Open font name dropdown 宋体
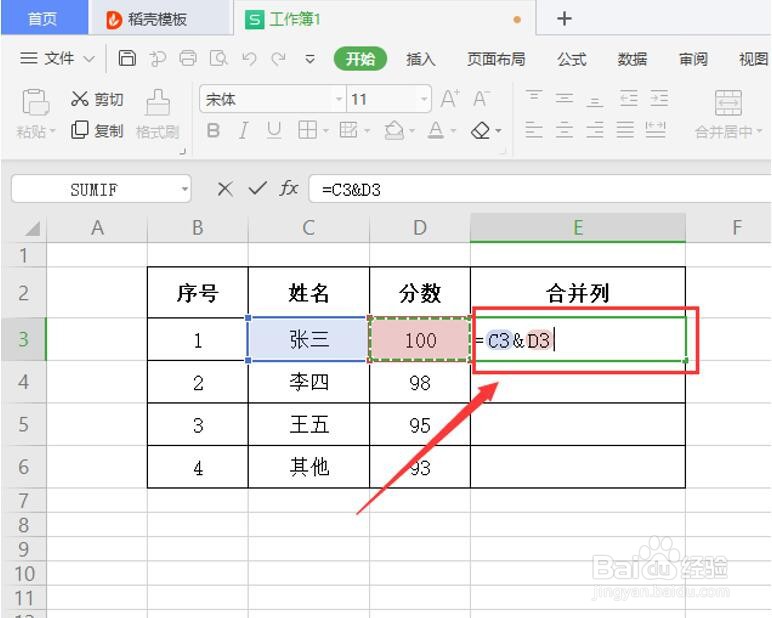772x618 pixels. [339, 99]
